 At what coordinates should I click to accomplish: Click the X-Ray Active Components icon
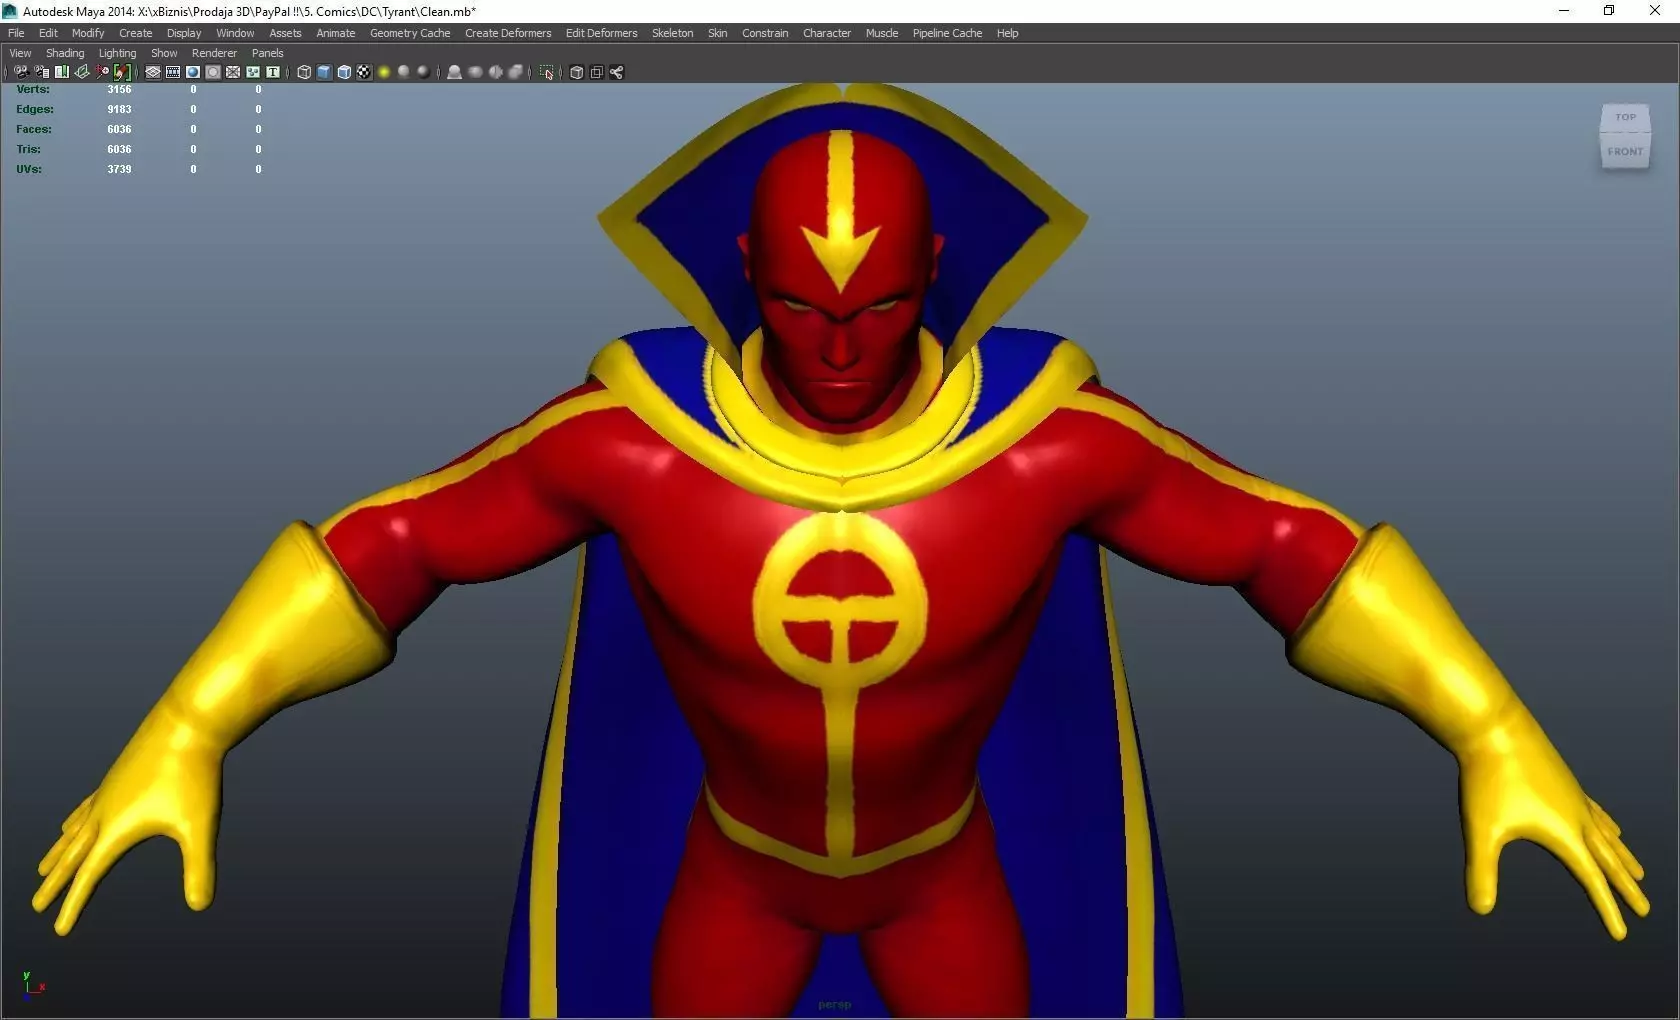point(597,72)
